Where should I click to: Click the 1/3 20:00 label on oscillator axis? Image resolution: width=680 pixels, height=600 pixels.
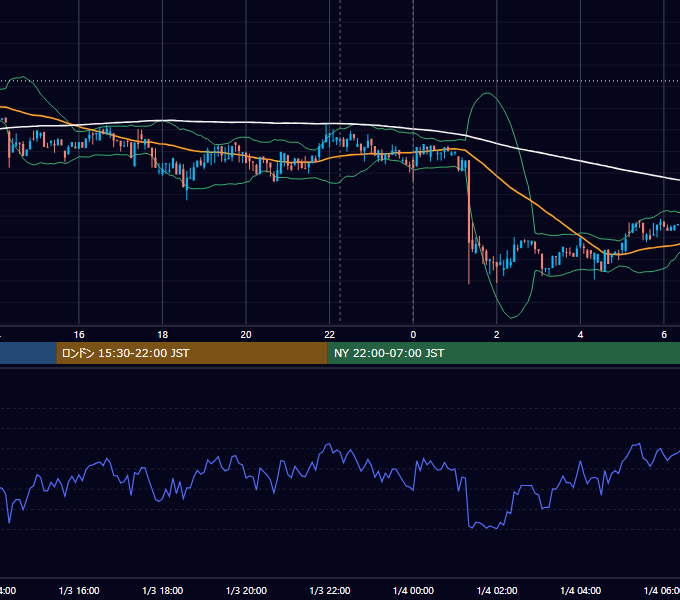tap(246, 590)
